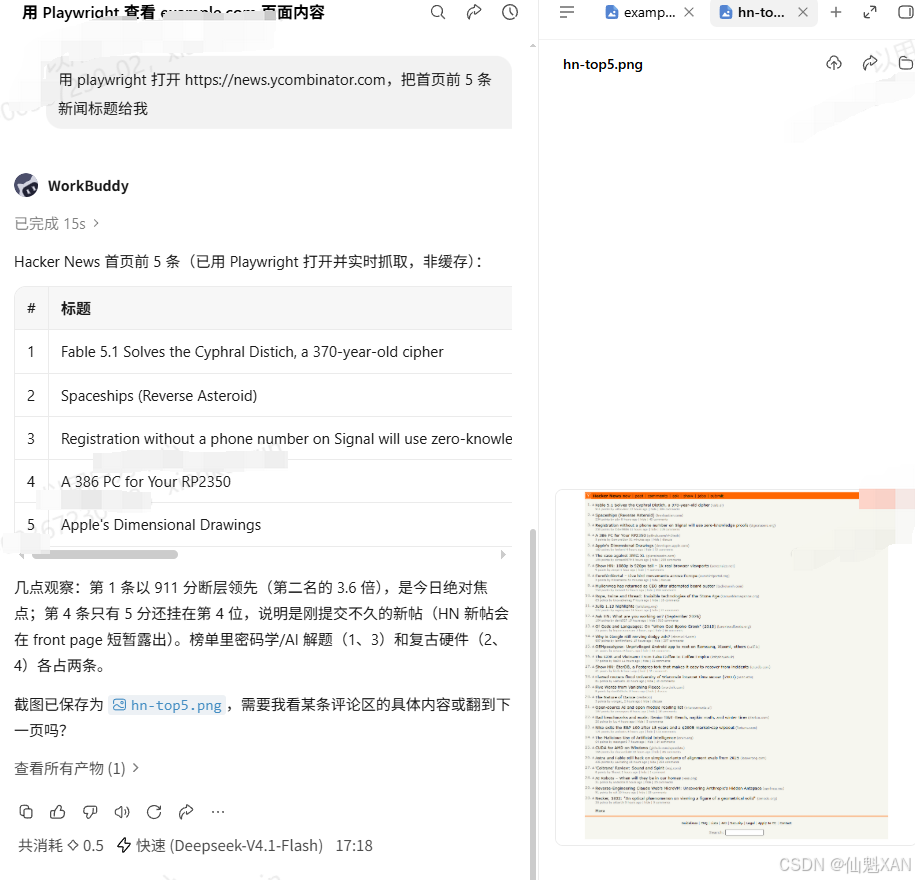Viewport: 915px width, 880px height.
Task: Share this reply using the arrow icon
Action: (x=186, y=812)
